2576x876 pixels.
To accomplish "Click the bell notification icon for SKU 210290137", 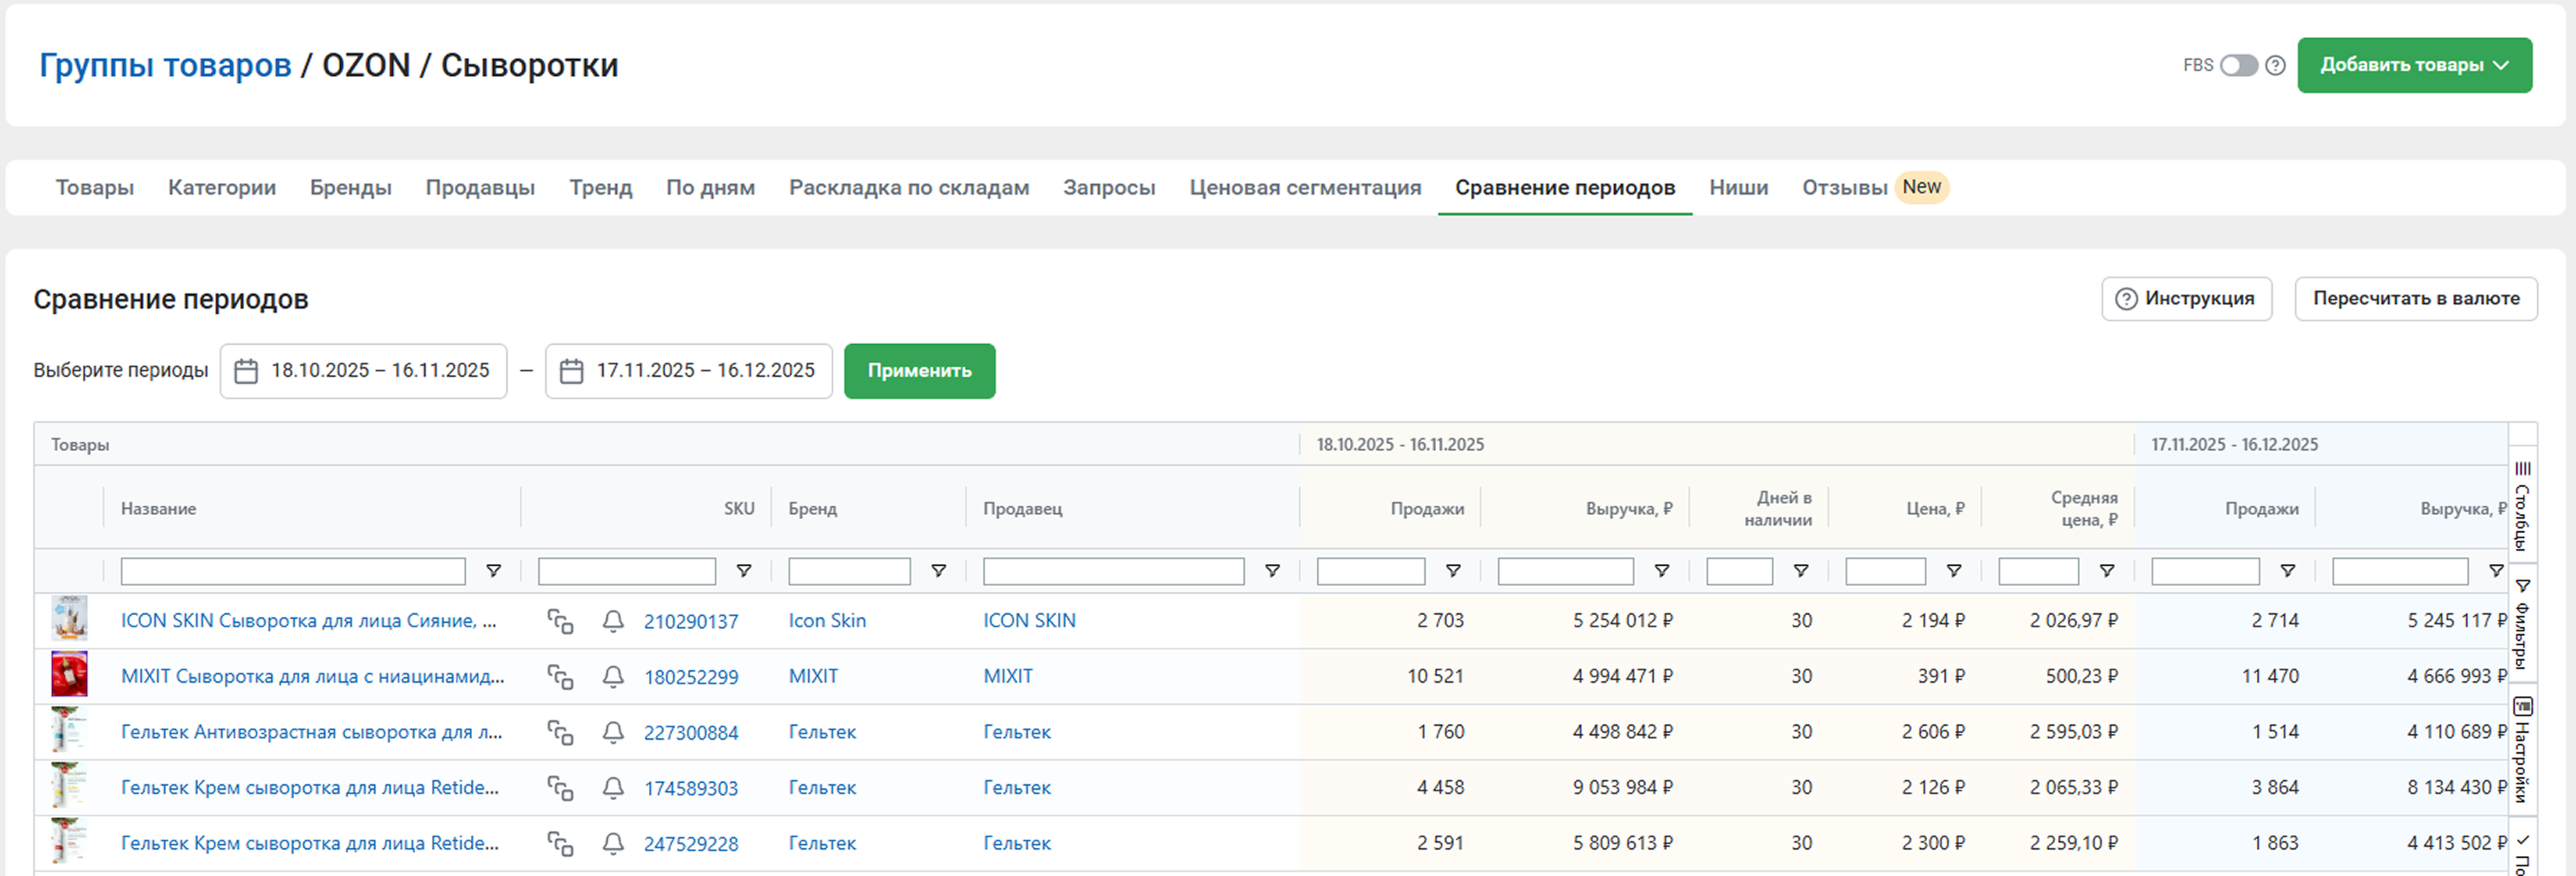I will pyautogui.click(x=613, y=621).
